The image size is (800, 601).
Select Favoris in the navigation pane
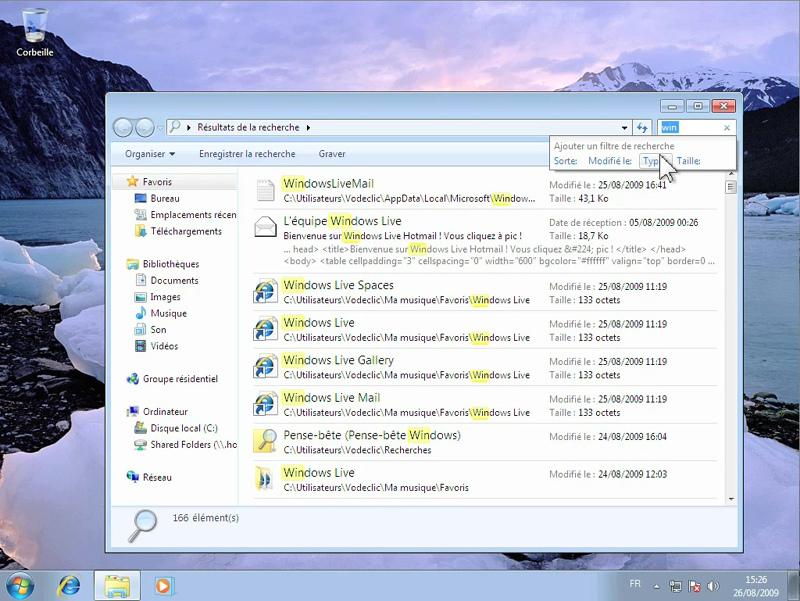click(157, 182)
